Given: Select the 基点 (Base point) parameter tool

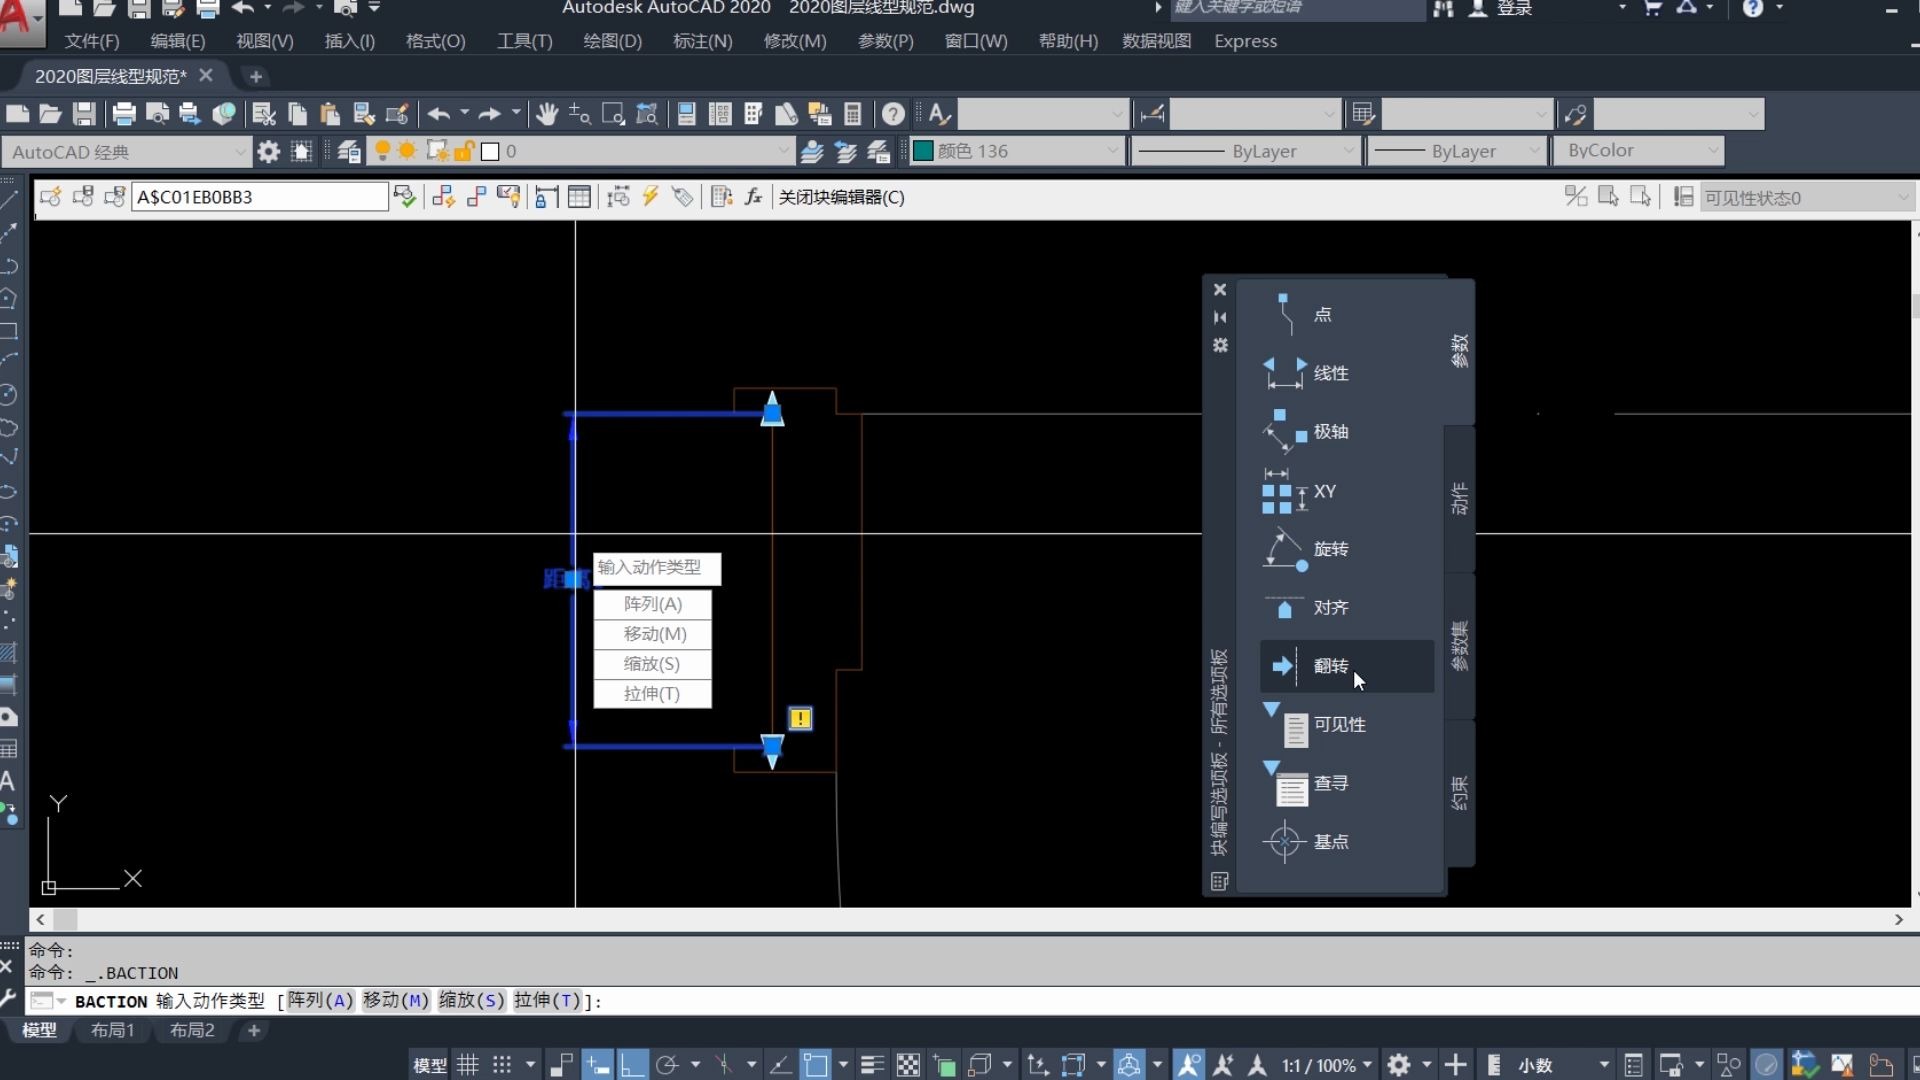Looking at the screenshot, I should tap(1346, 842).
